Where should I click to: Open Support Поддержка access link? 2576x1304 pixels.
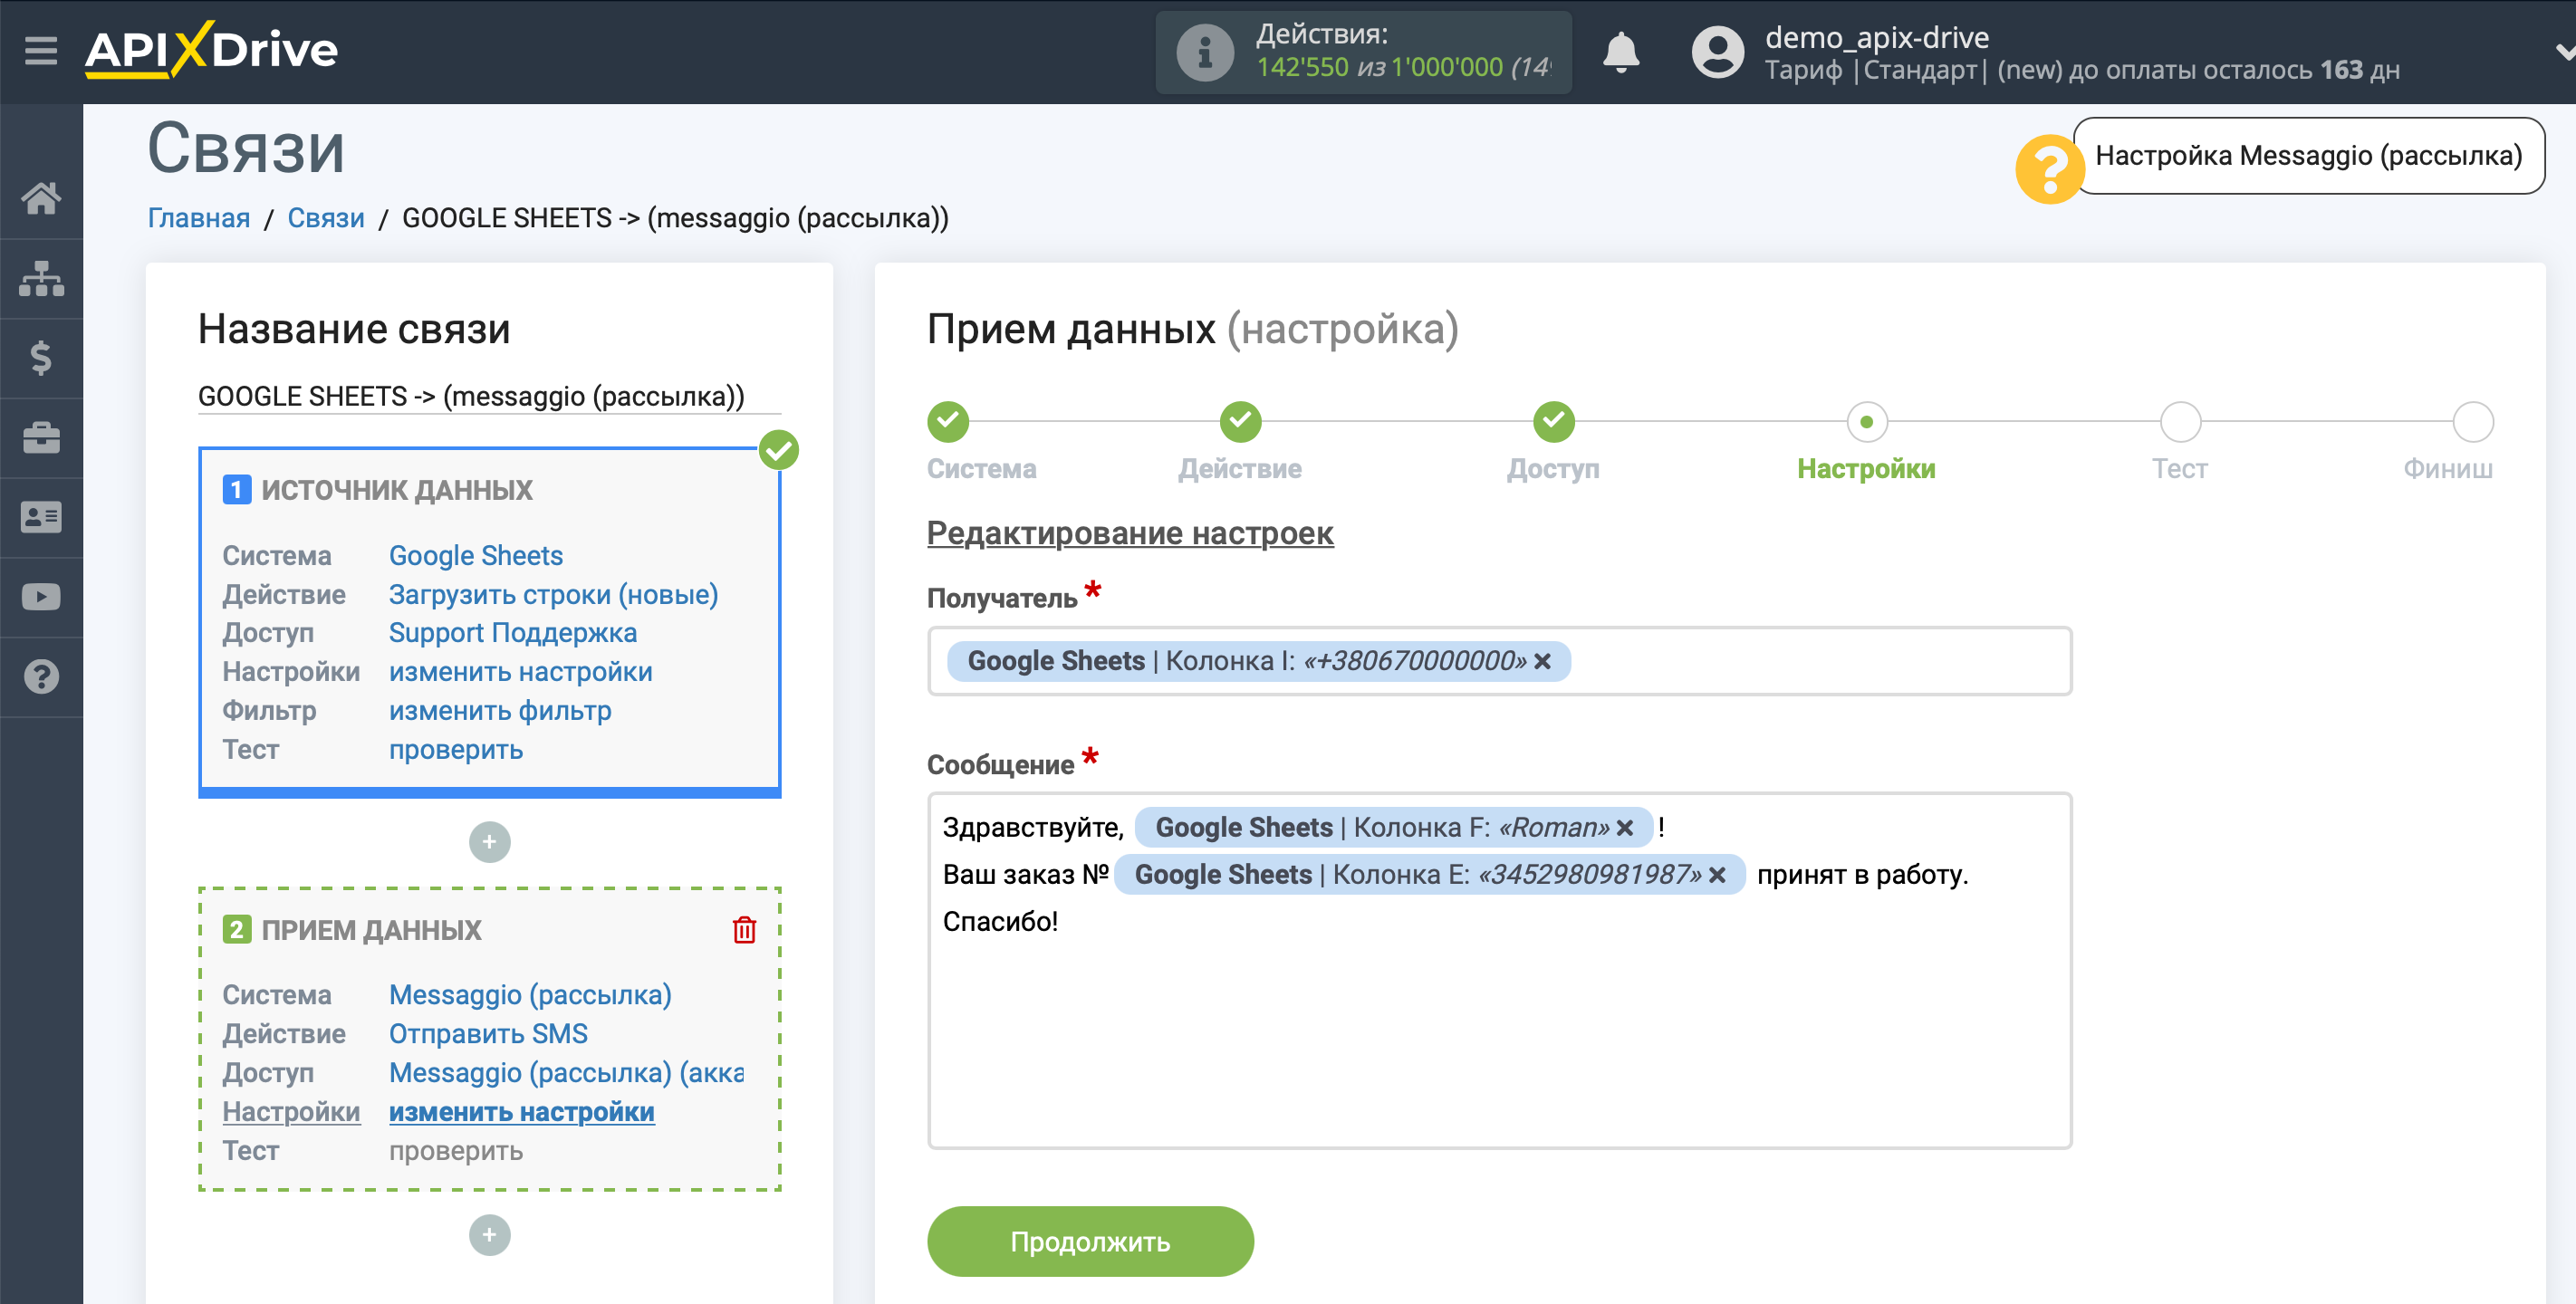tap(512, 633)
